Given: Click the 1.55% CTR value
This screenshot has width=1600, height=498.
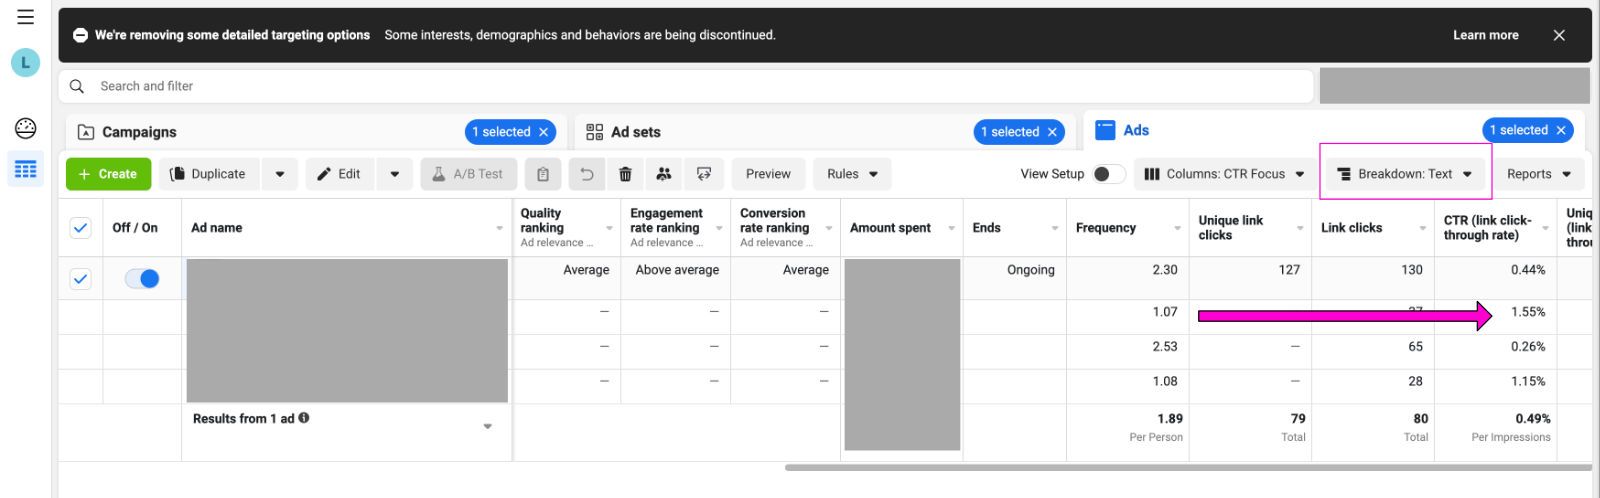Looking at the screenshot, I should tap(1528, 312).
